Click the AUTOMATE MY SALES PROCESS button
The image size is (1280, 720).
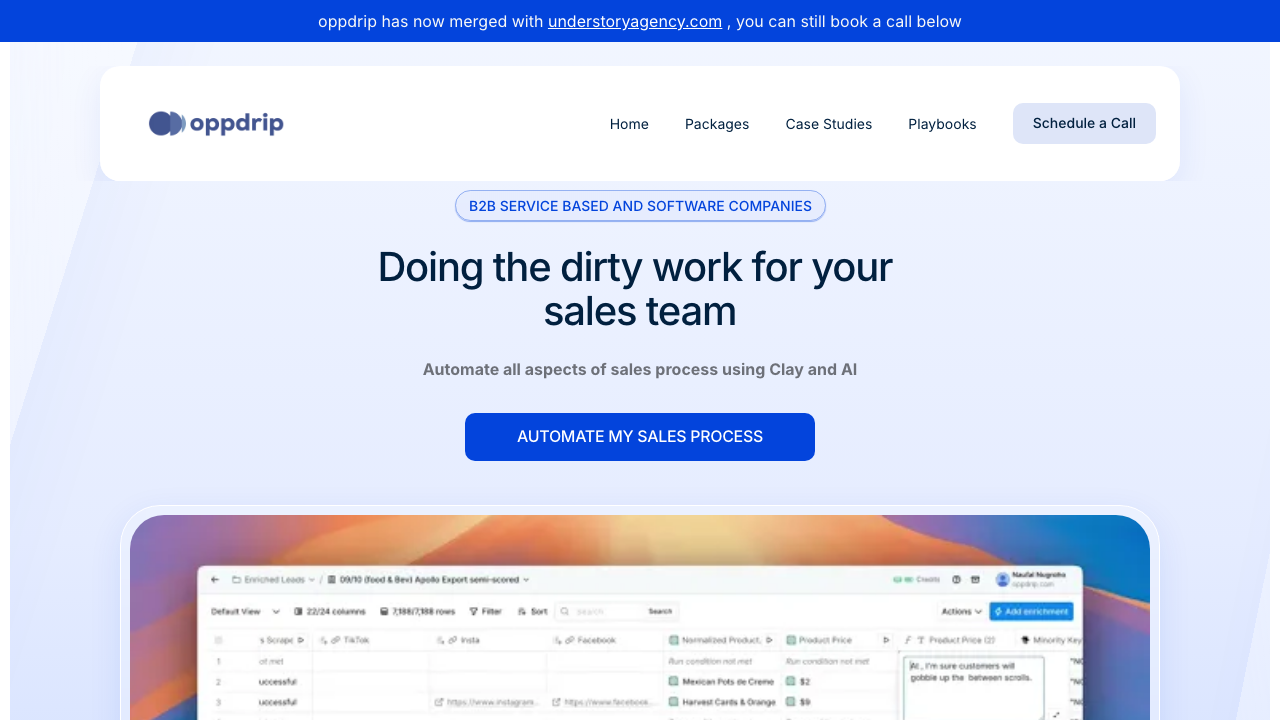(x=640, y=437)
